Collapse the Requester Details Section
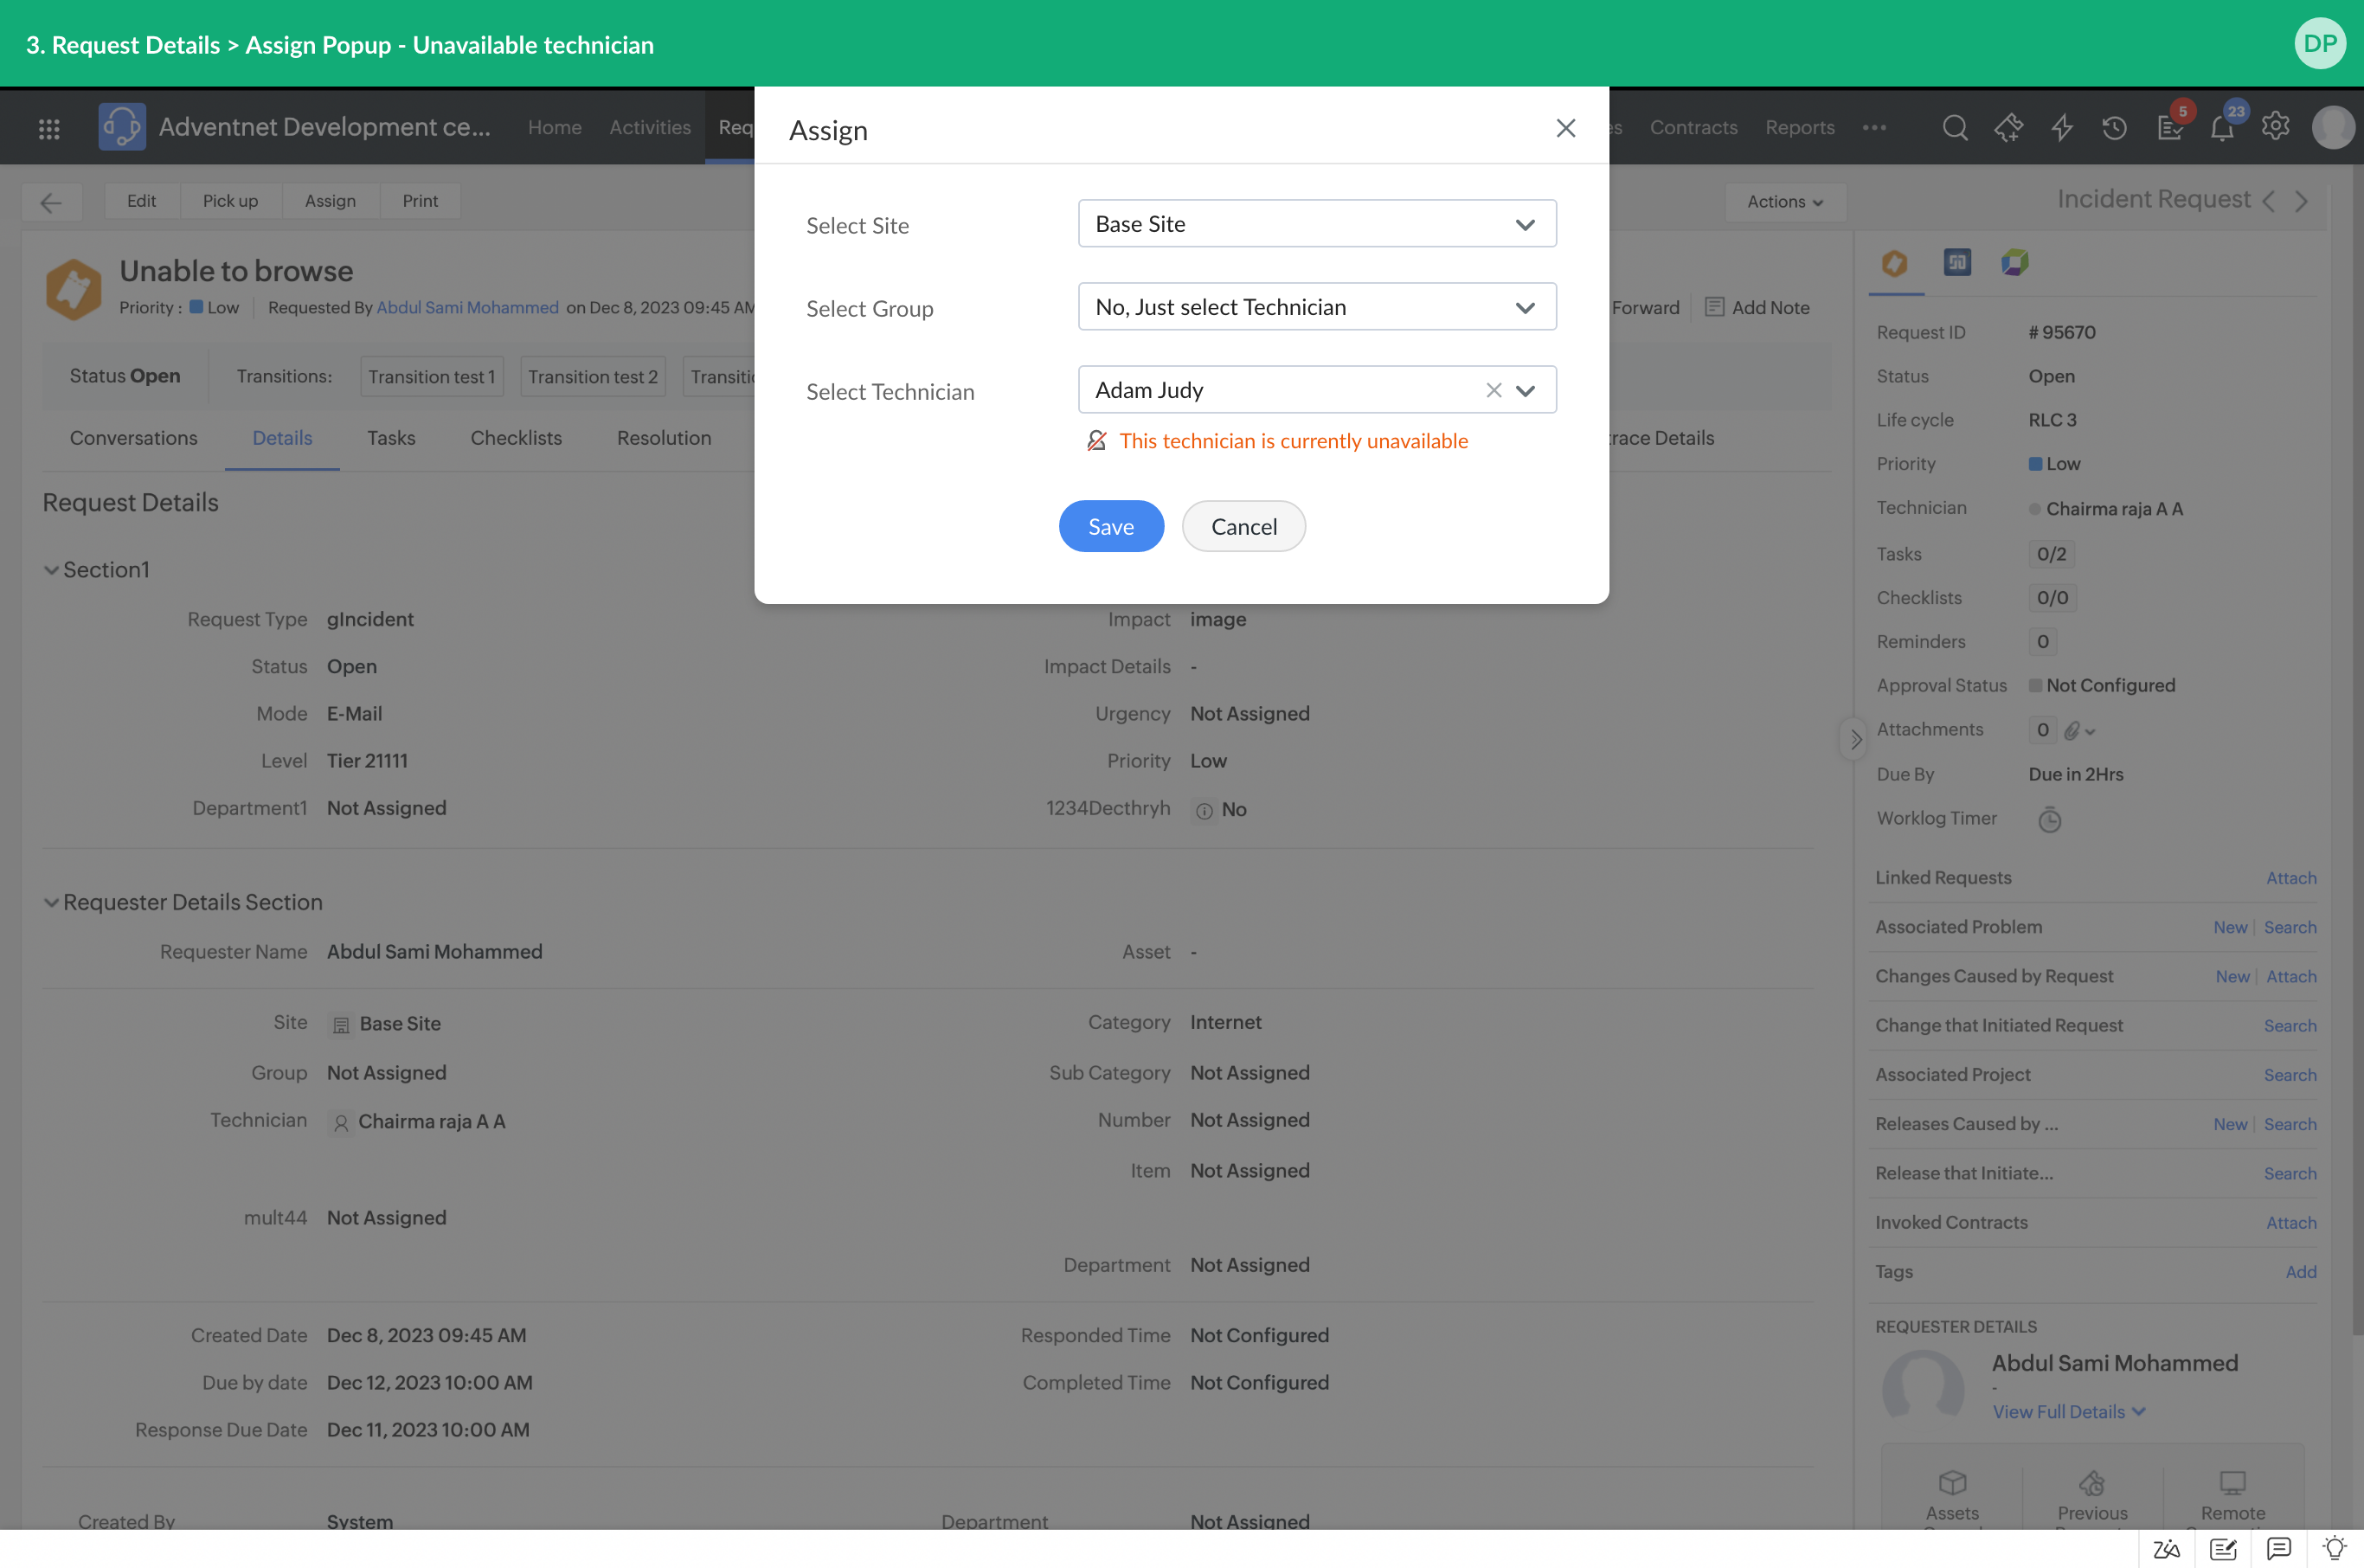The width and height of the screenshot is (2364, 1568). tap(51, 902)
